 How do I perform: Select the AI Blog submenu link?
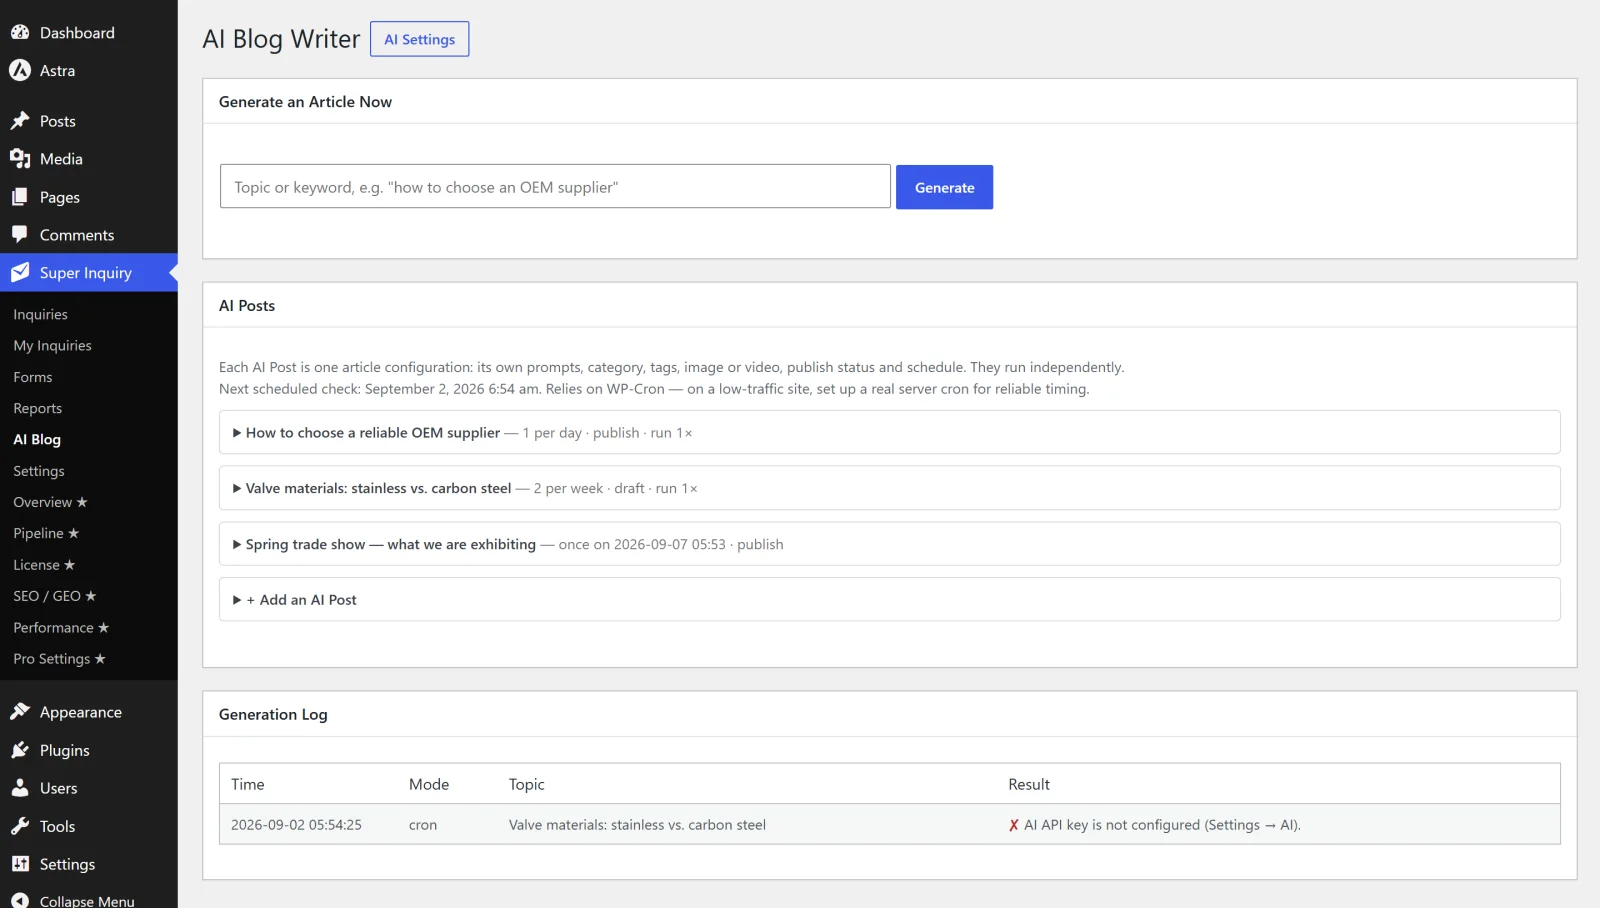click(37, 439)
